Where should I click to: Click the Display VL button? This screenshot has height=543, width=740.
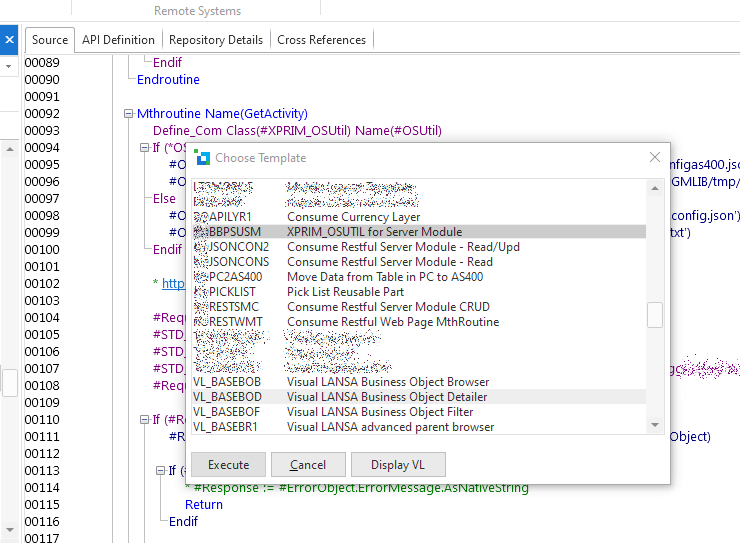397,465
